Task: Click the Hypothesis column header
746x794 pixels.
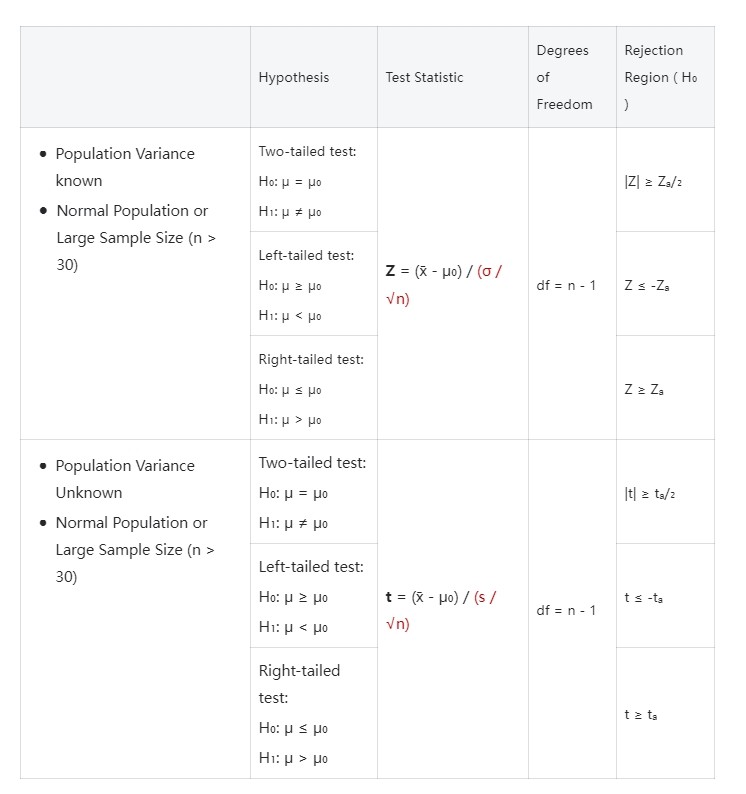Action: 294,77
